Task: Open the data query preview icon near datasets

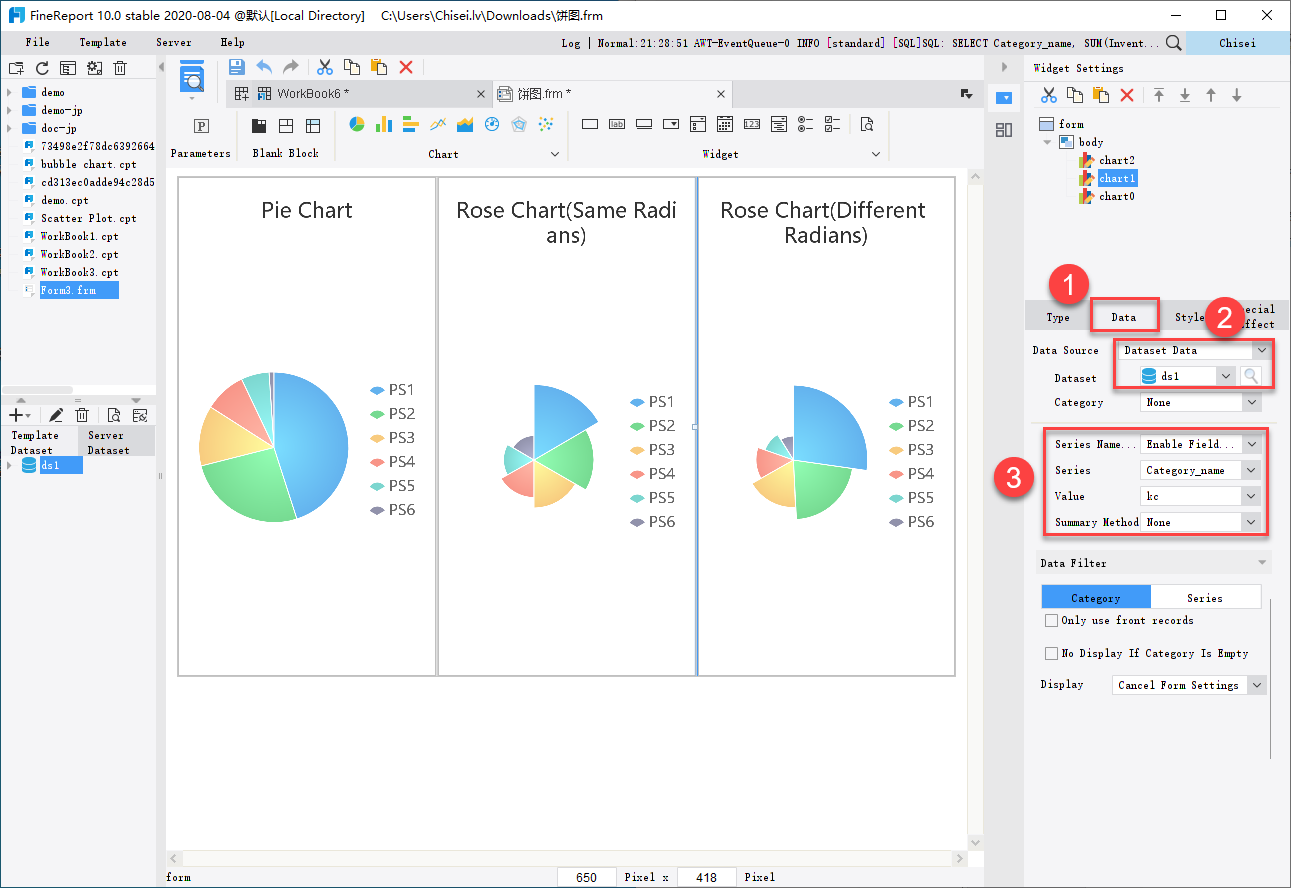Action: click(x=114, y=414)
